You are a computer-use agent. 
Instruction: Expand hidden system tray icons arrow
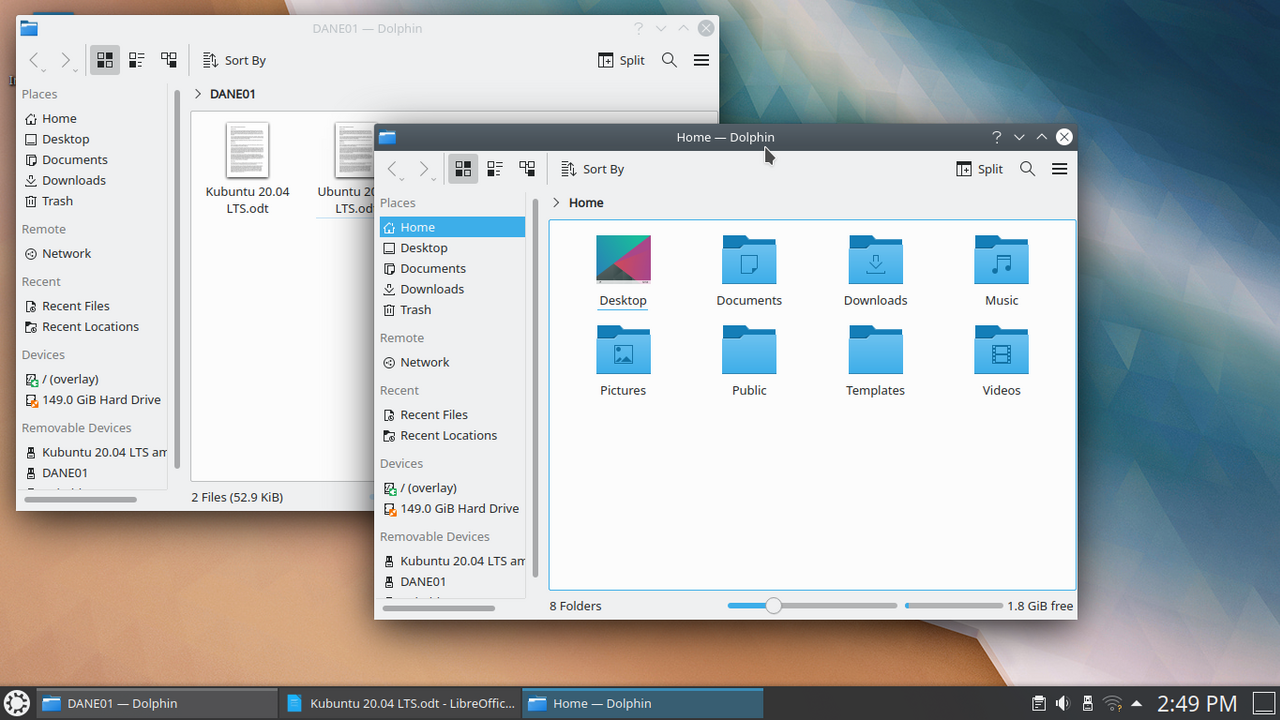click(1137, 703)
